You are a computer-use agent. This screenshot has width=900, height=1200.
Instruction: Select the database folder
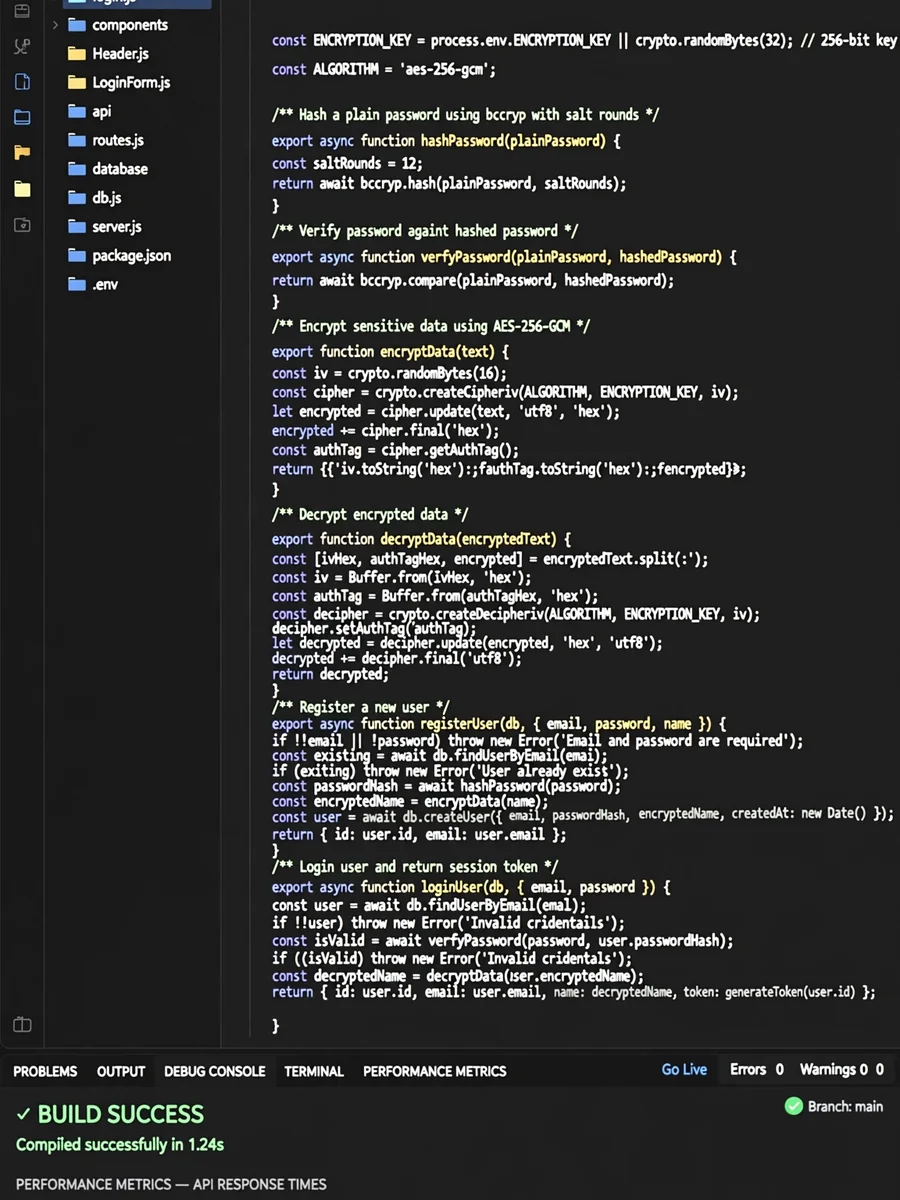tap(120, 169)
